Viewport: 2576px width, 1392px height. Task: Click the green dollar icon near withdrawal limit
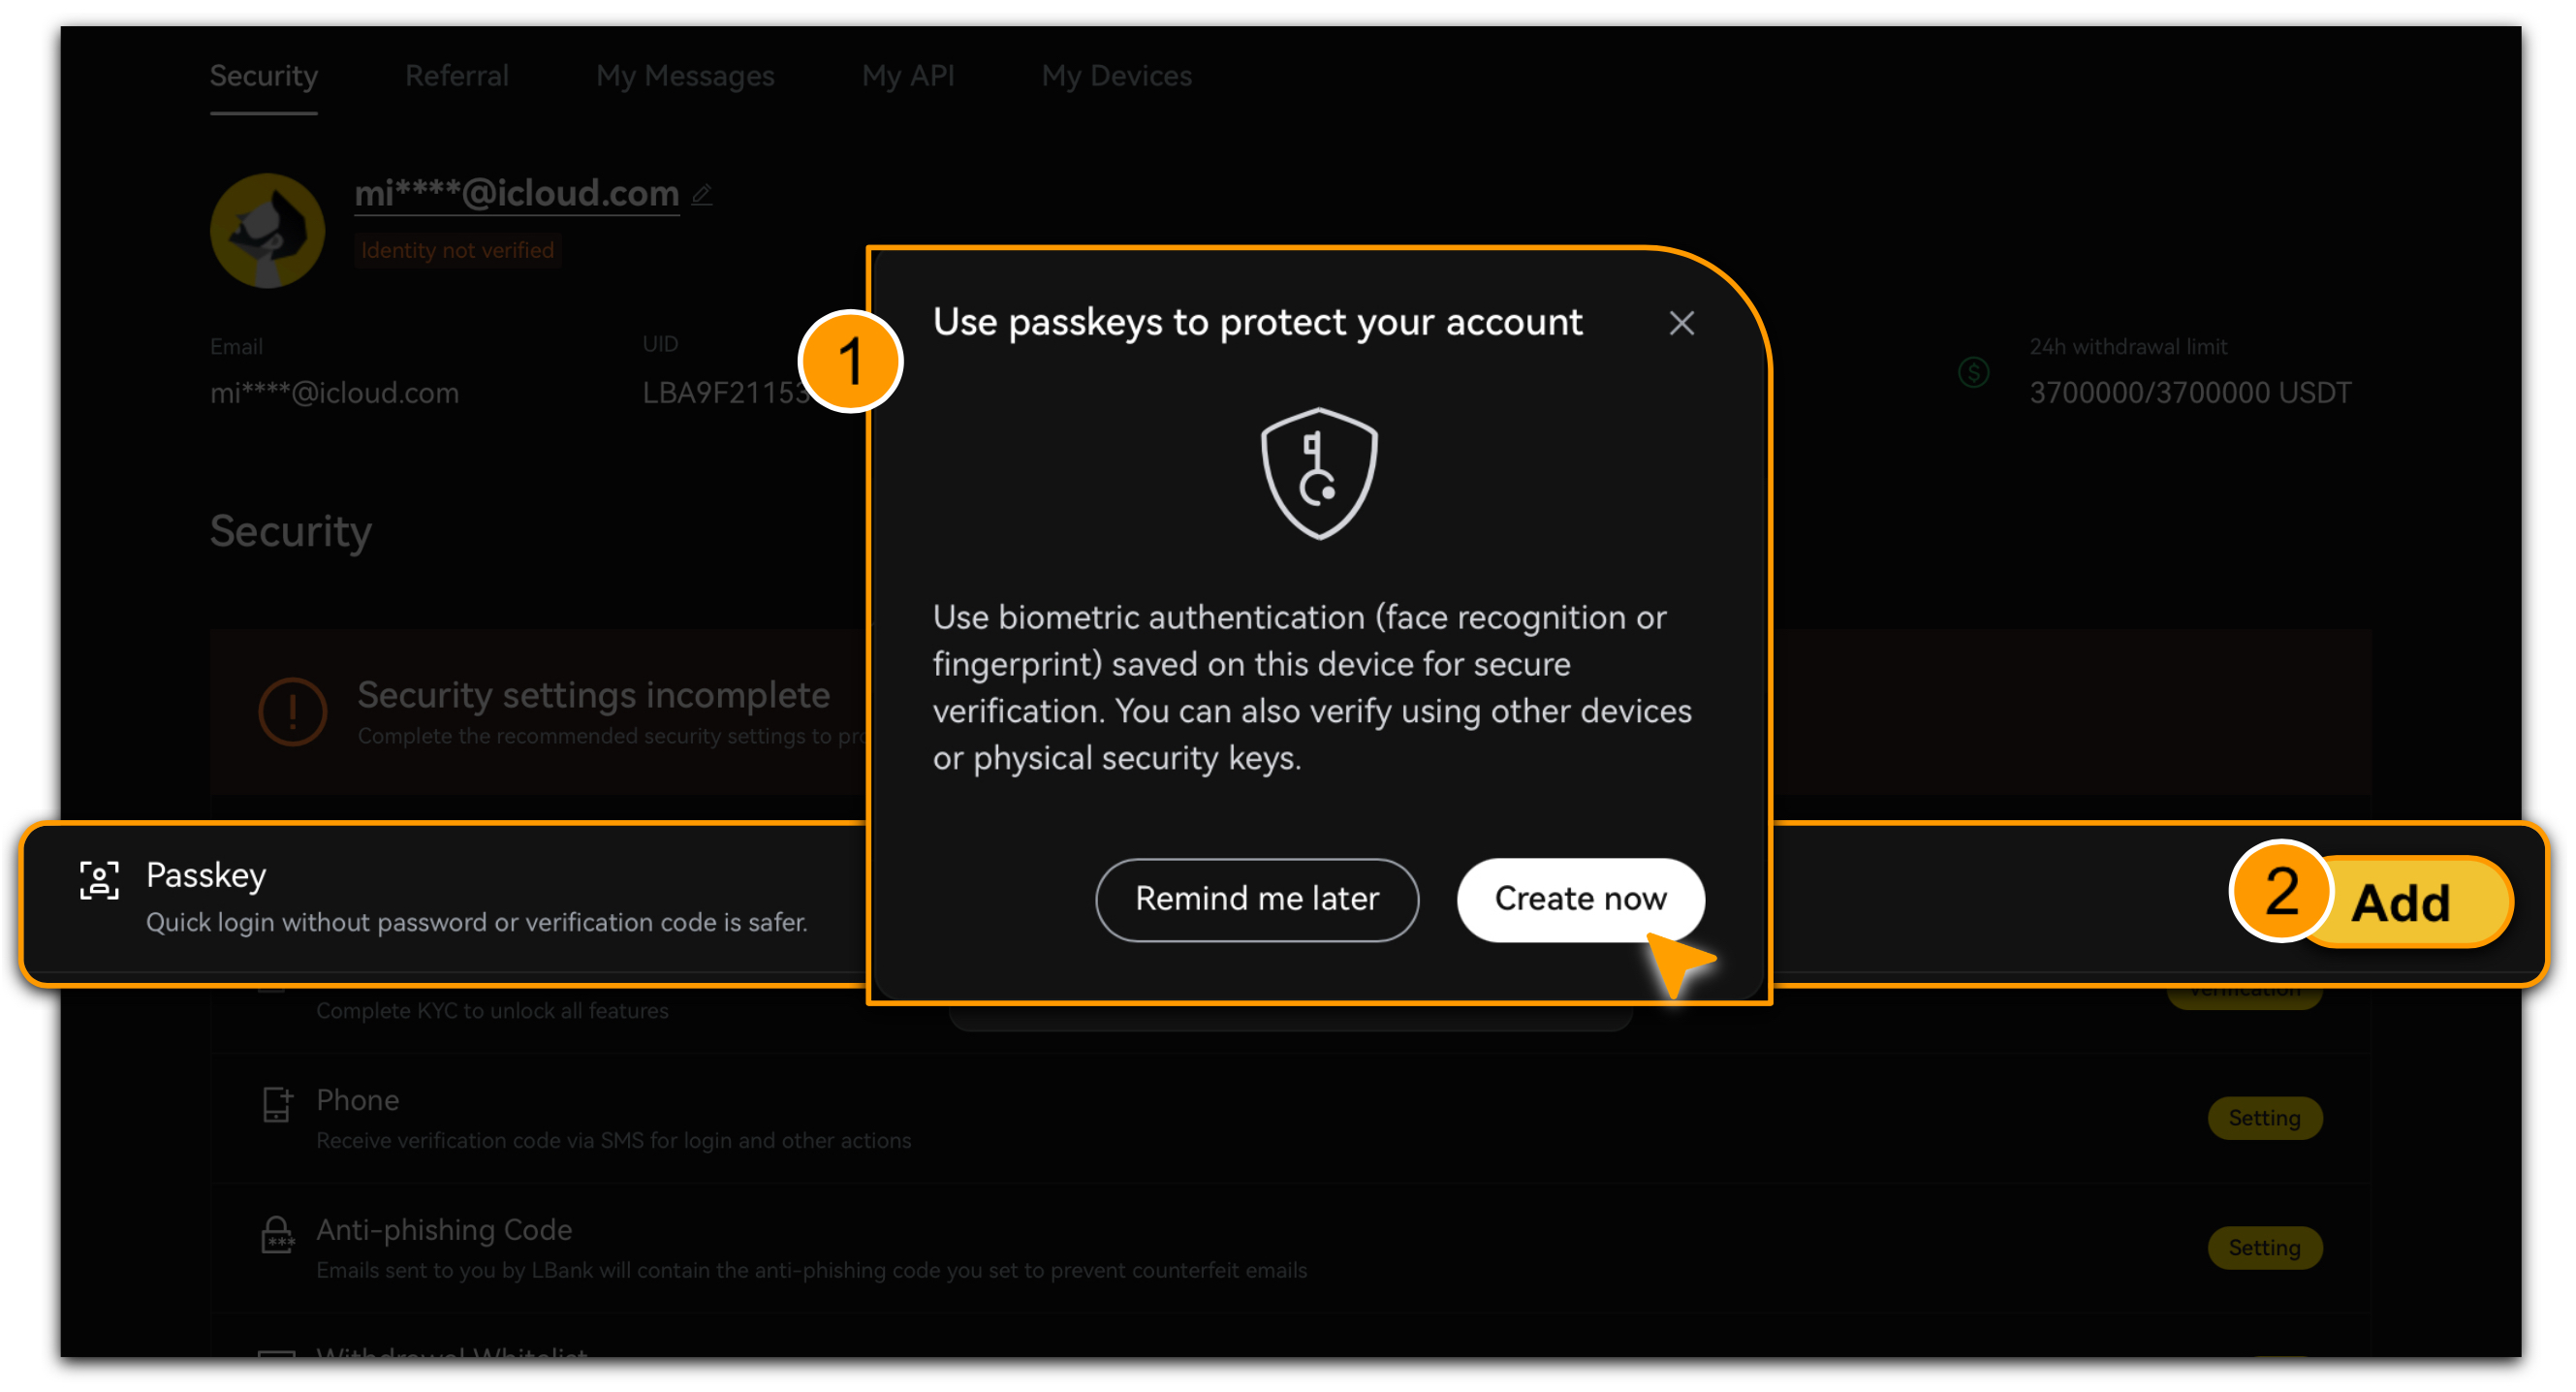pos(1973,373)
